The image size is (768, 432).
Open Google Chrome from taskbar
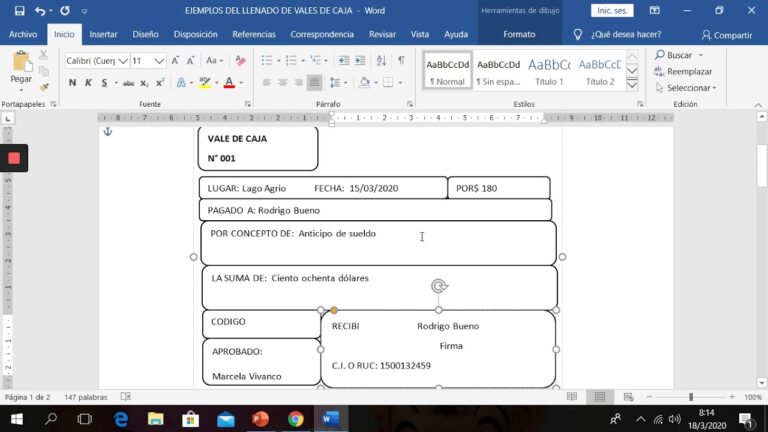[295, 419]
